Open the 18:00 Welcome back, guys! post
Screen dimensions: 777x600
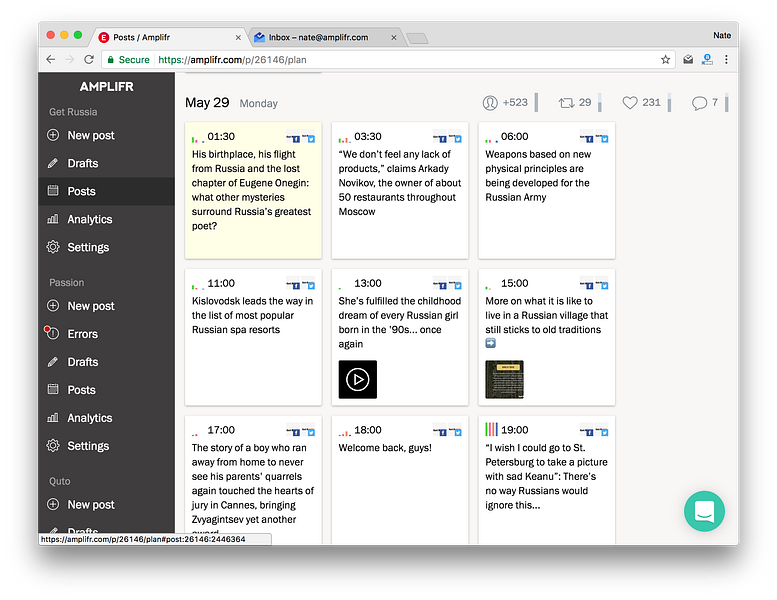[x=400, y=480]
